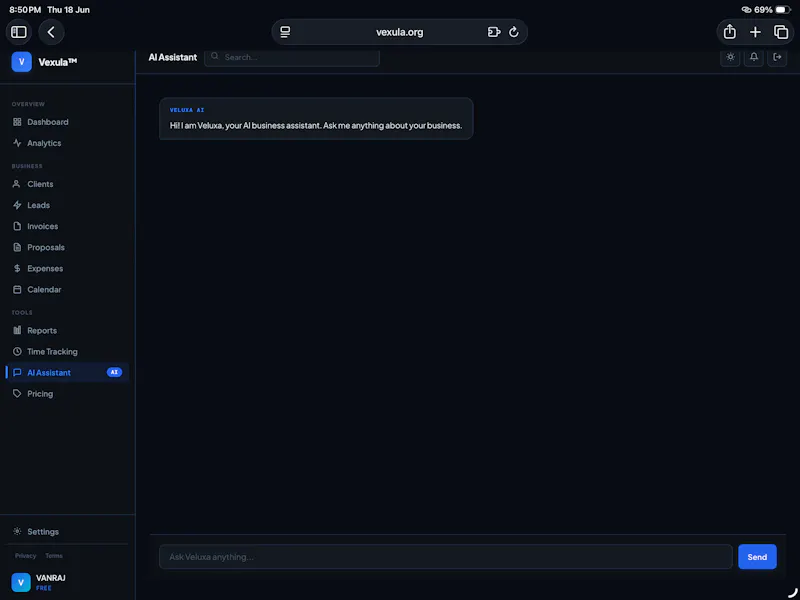Image resolution: width=800 pixels, height=600 pixels.
Task: Click the Ask Veluxa anything input
Action: (446, 557)
